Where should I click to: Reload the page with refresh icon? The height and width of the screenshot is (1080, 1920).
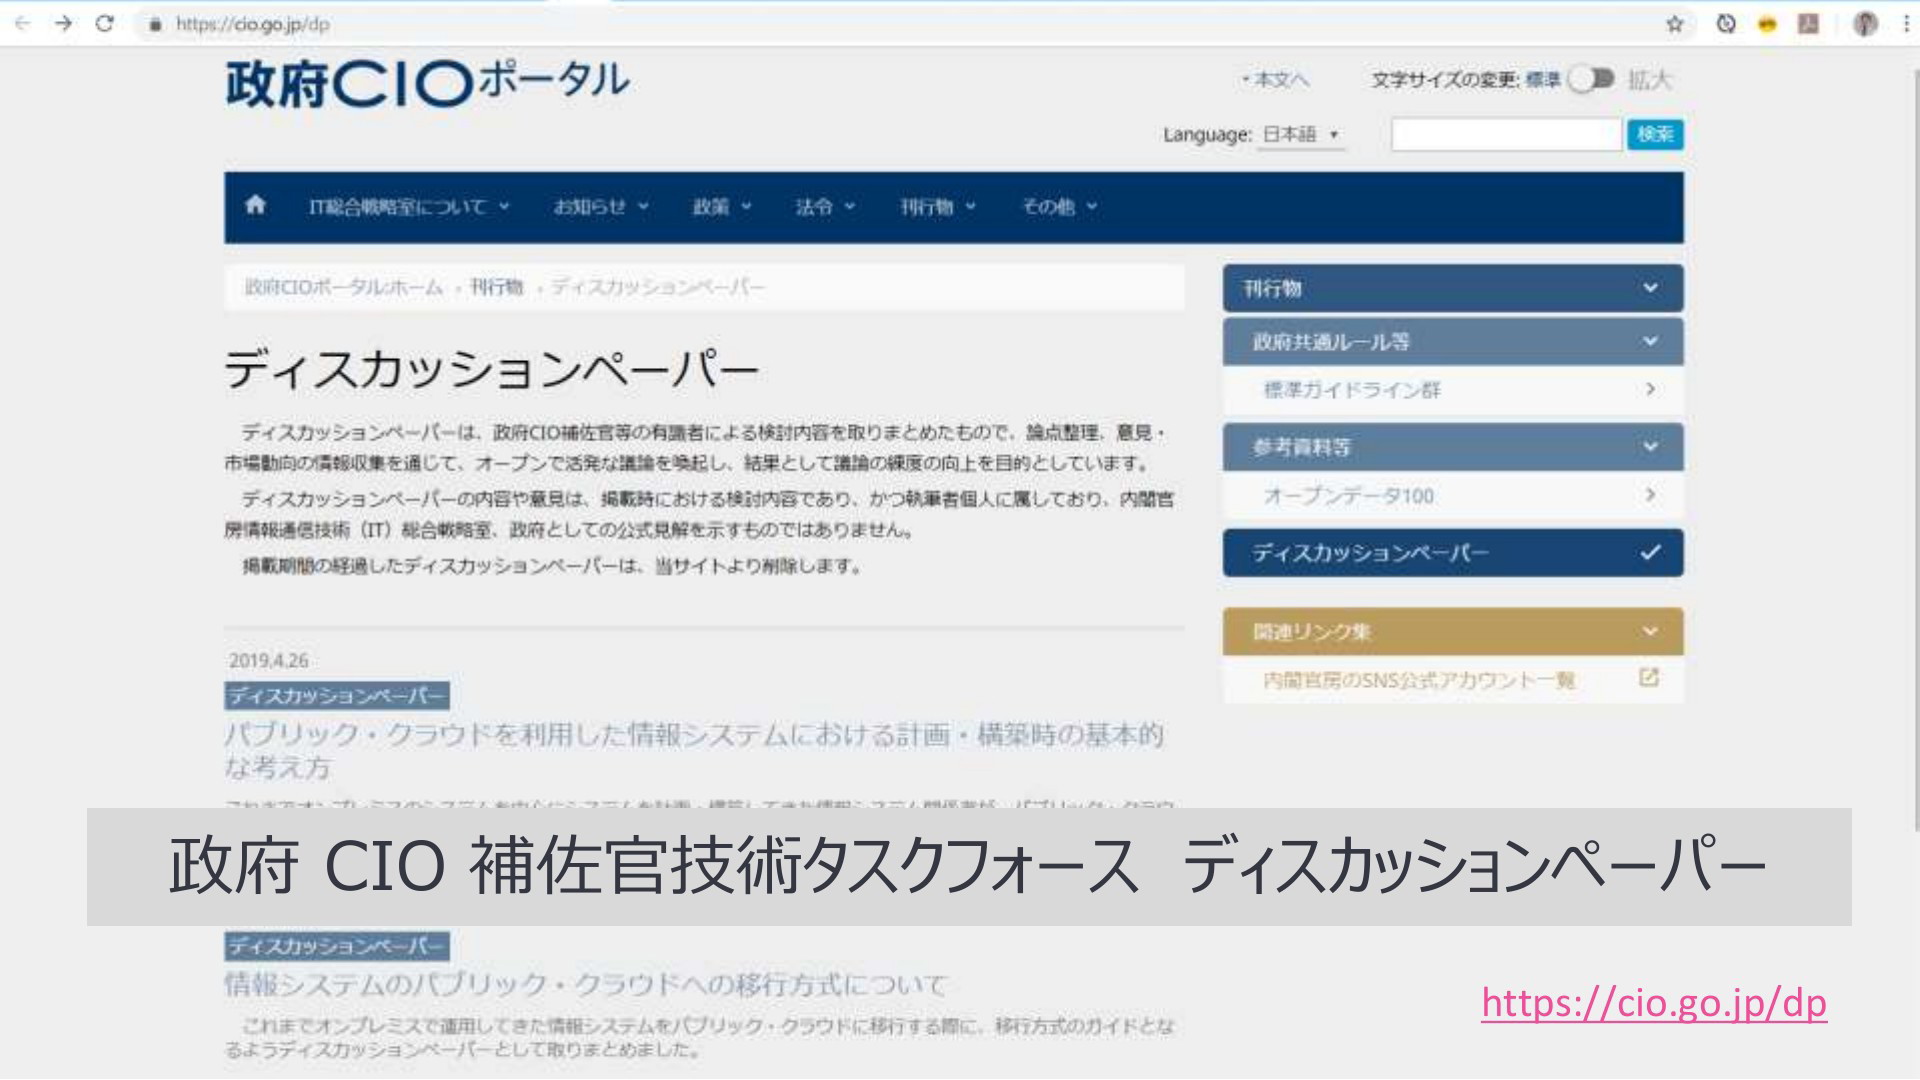(104, 24)
